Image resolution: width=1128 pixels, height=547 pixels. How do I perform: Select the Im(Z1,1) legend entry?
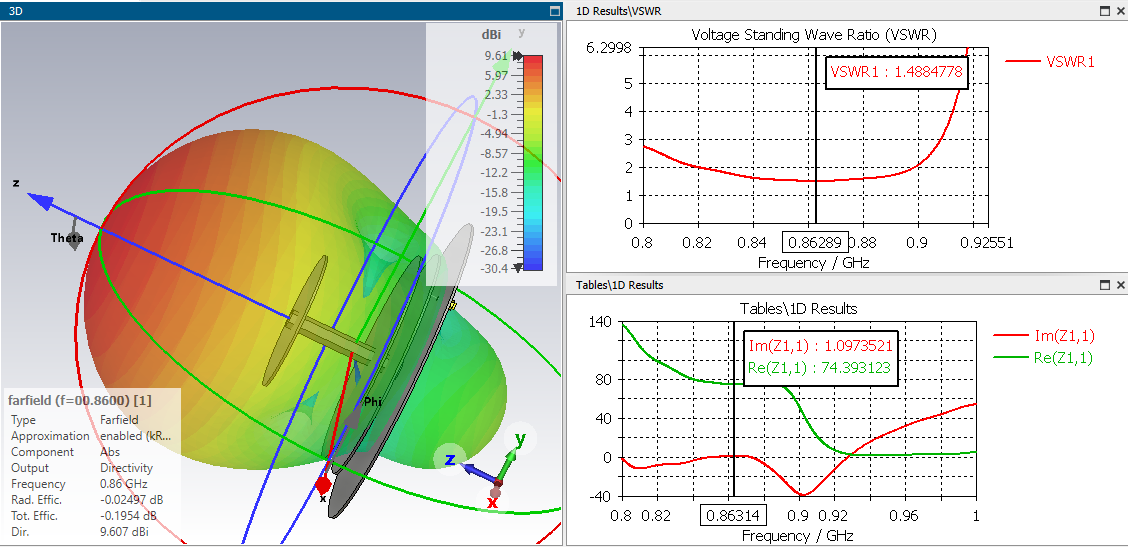[x=1043, y=335]
